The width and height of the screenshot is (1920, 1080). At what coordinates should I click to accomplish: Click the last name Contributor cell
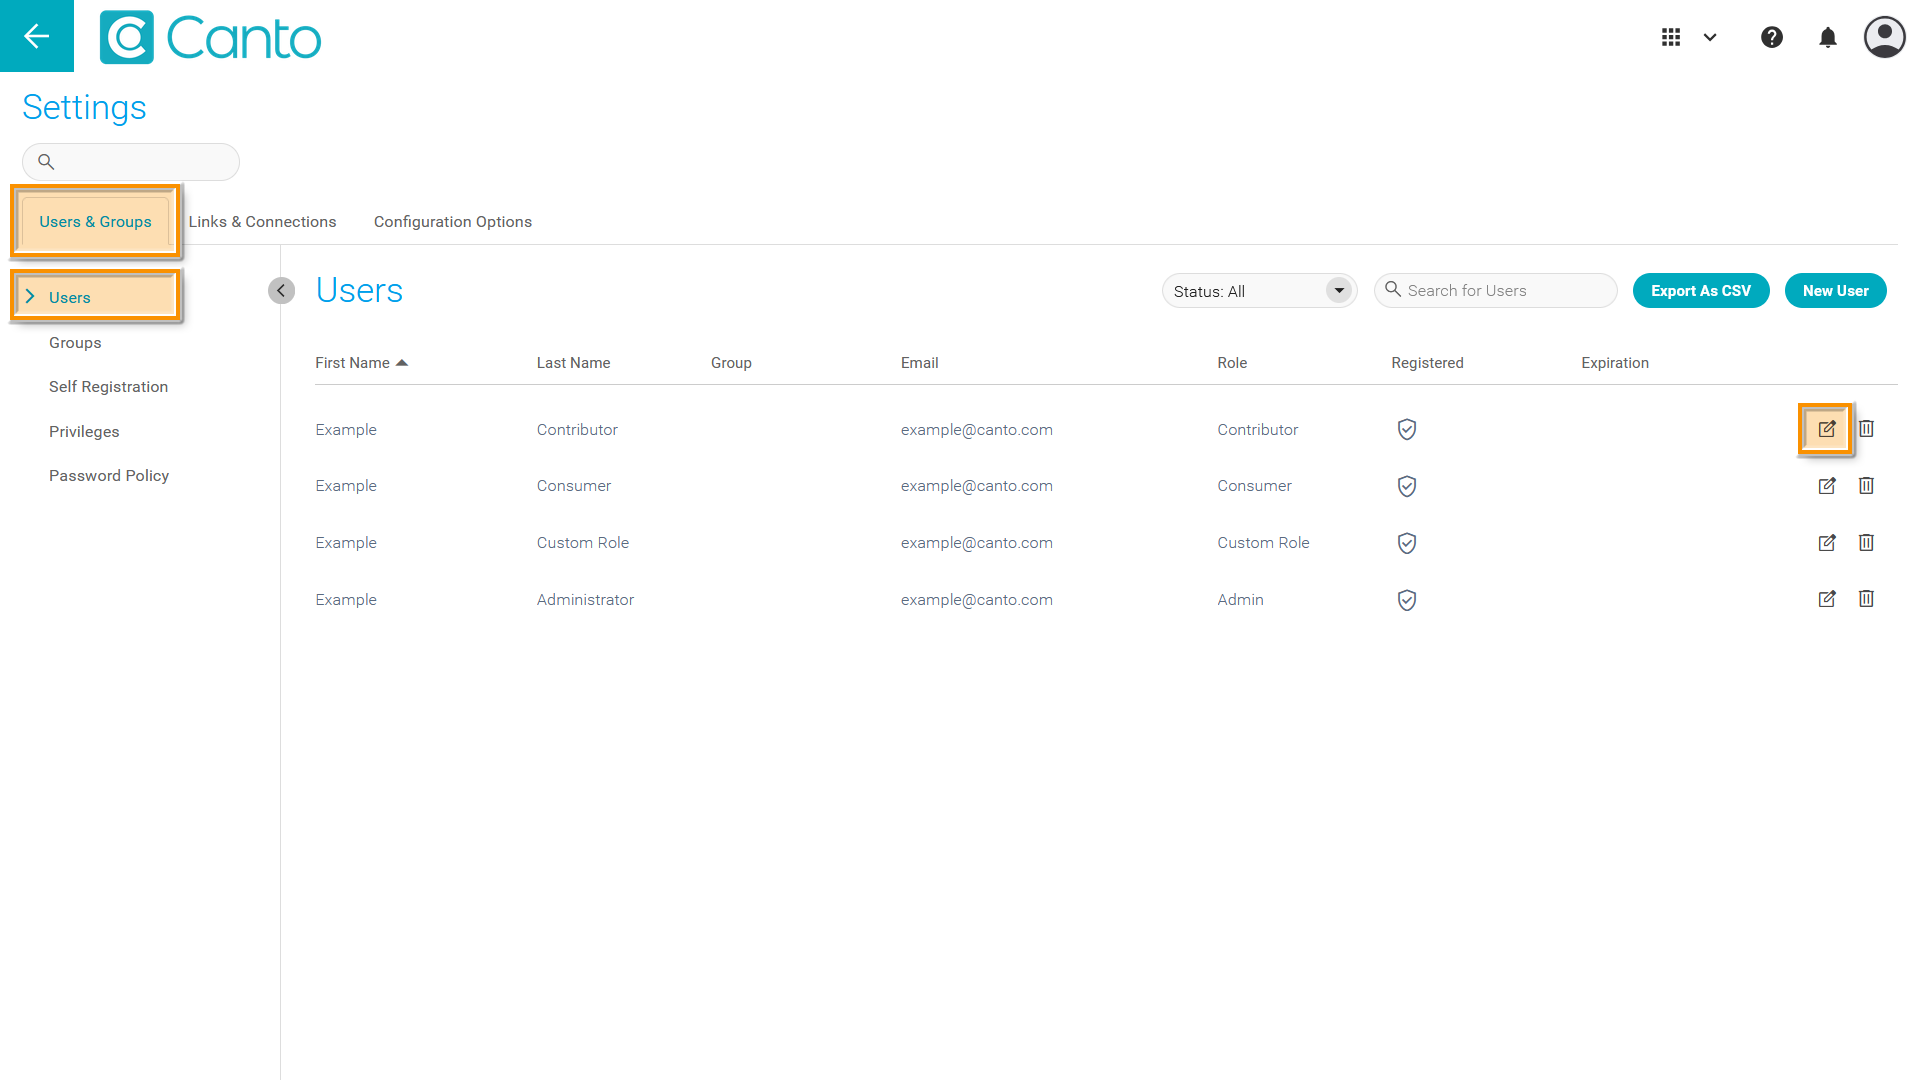577,430
